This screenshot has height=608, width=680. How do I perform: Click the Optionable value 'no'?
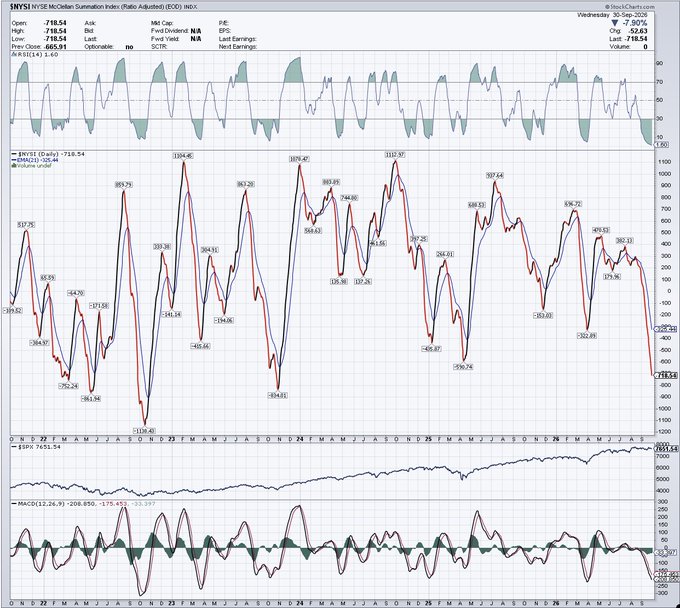129,47
